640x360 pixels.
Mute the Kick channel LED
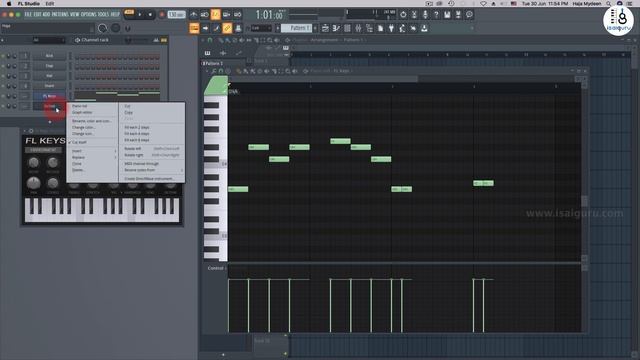coord(3,56)
